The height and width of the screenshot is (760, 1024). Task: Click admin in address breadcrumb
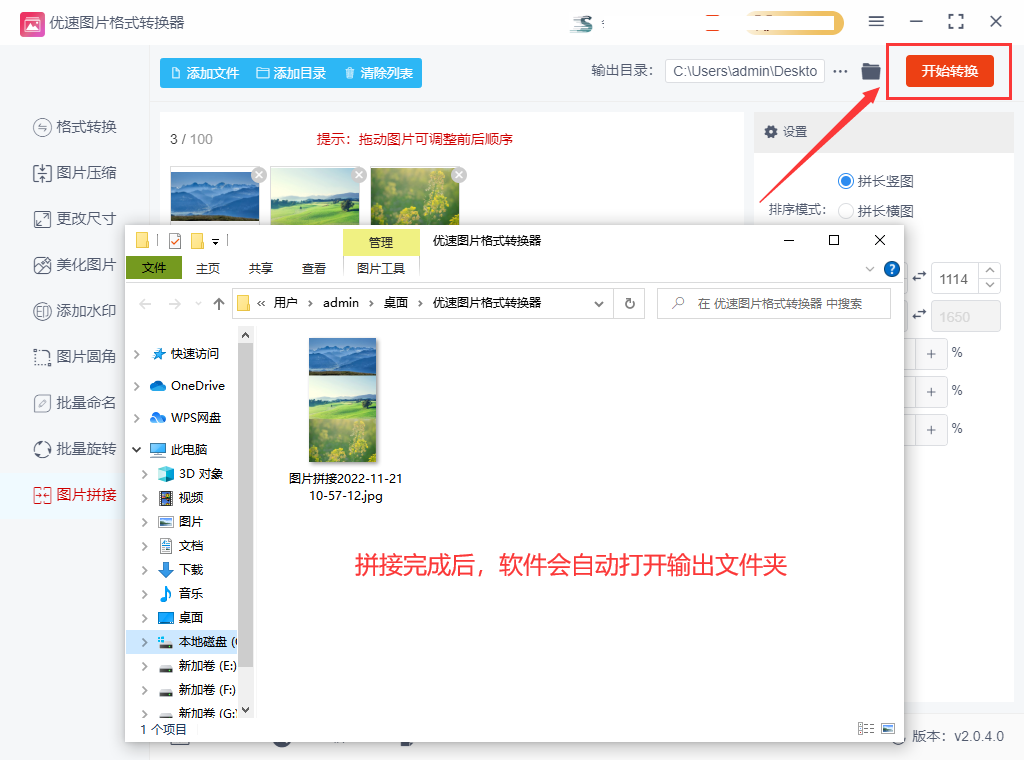click(x=341, y=303)
